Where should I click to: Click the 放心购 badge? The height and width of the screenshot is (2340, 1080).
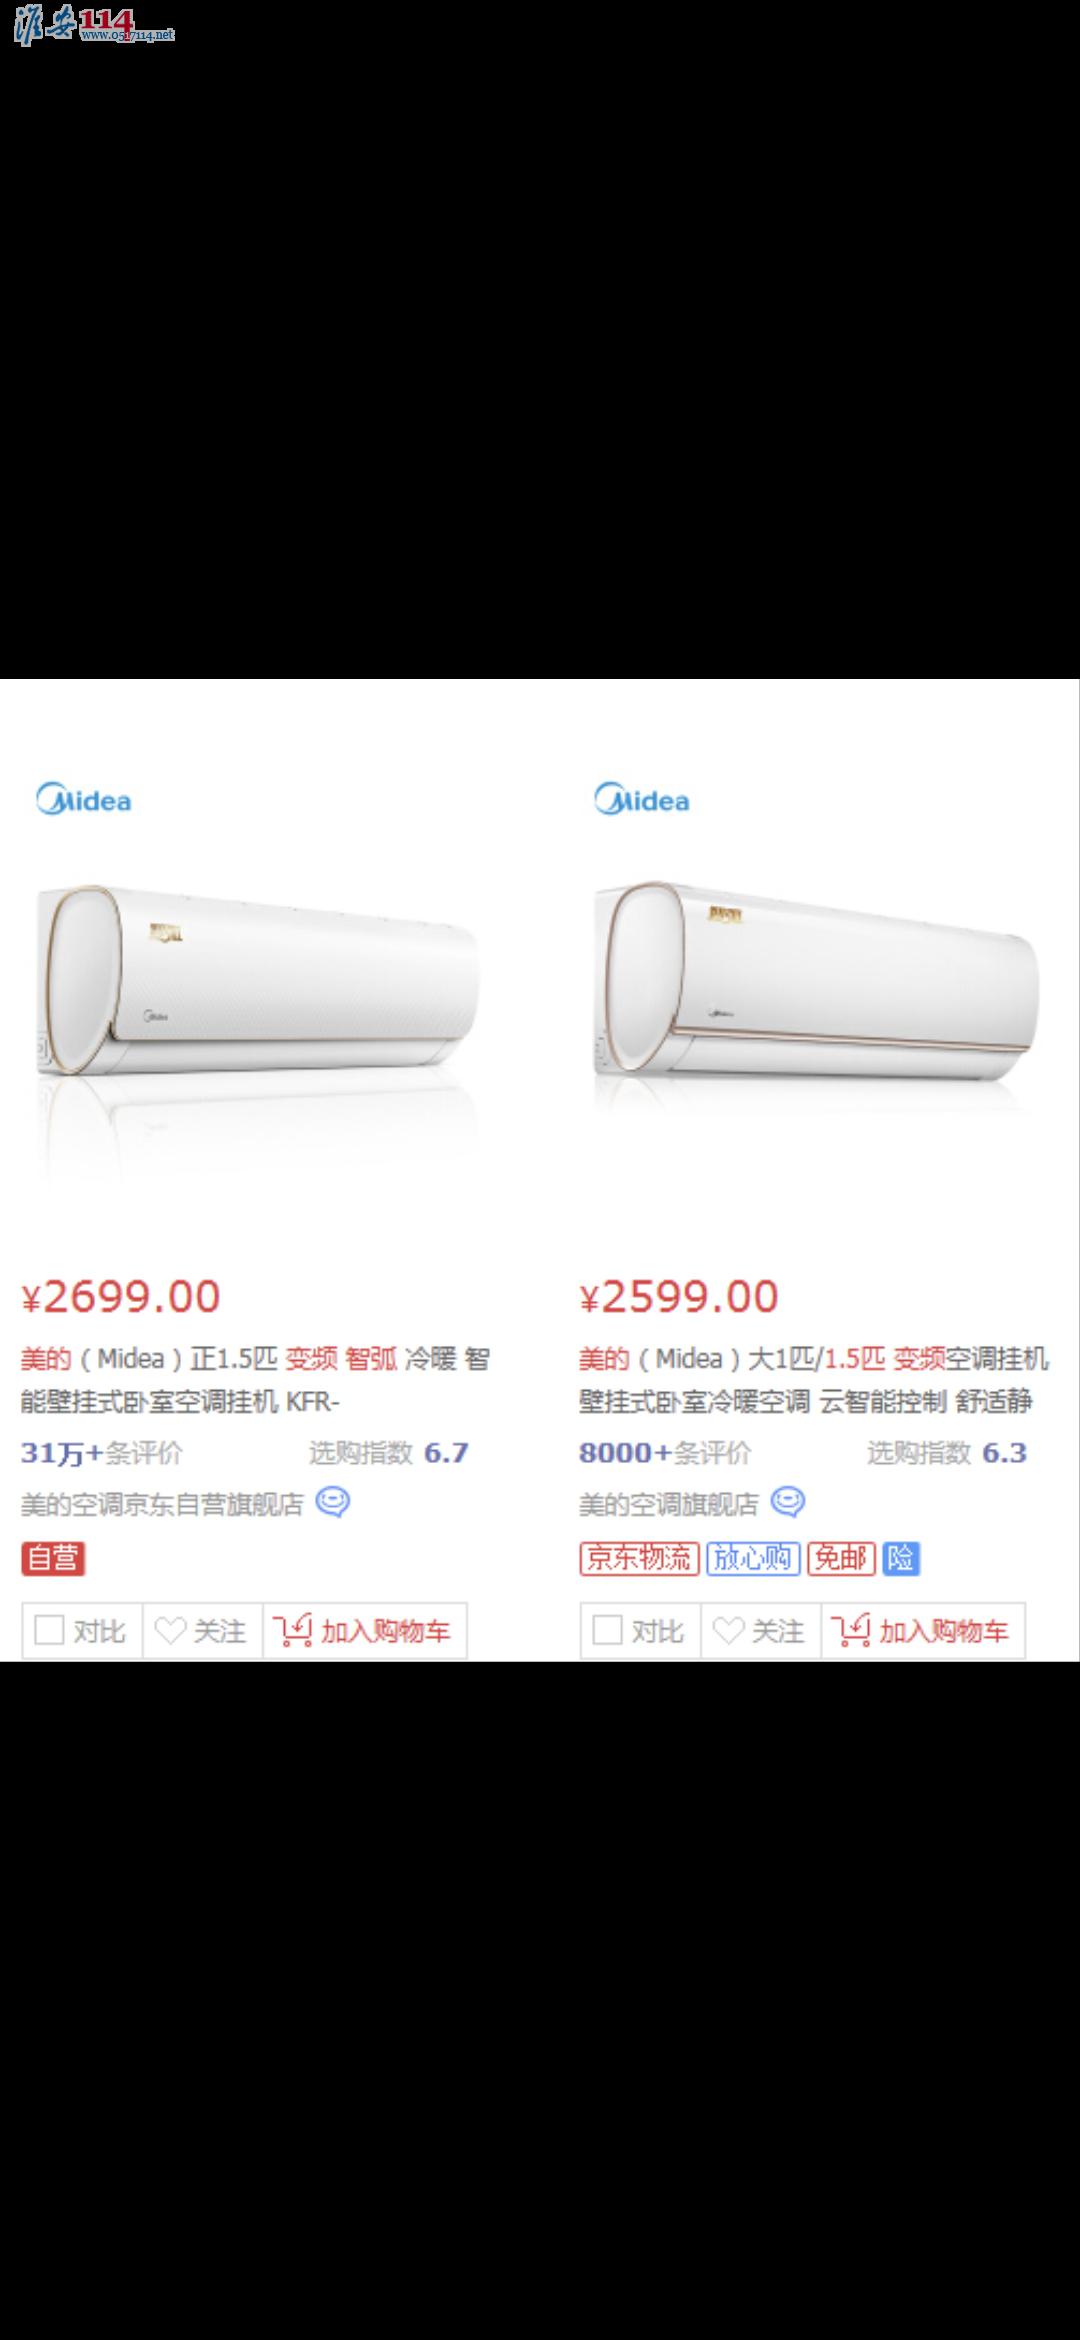[x=753, y=1558]
